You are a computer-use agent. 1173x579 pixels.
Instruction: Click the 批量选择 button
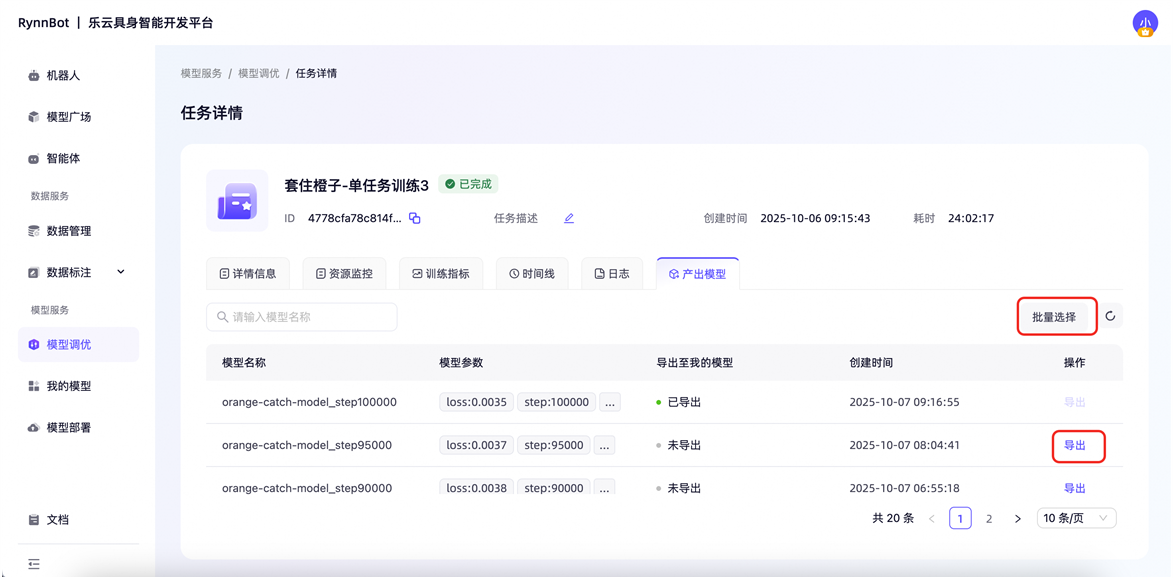(x=1054, y=317)
